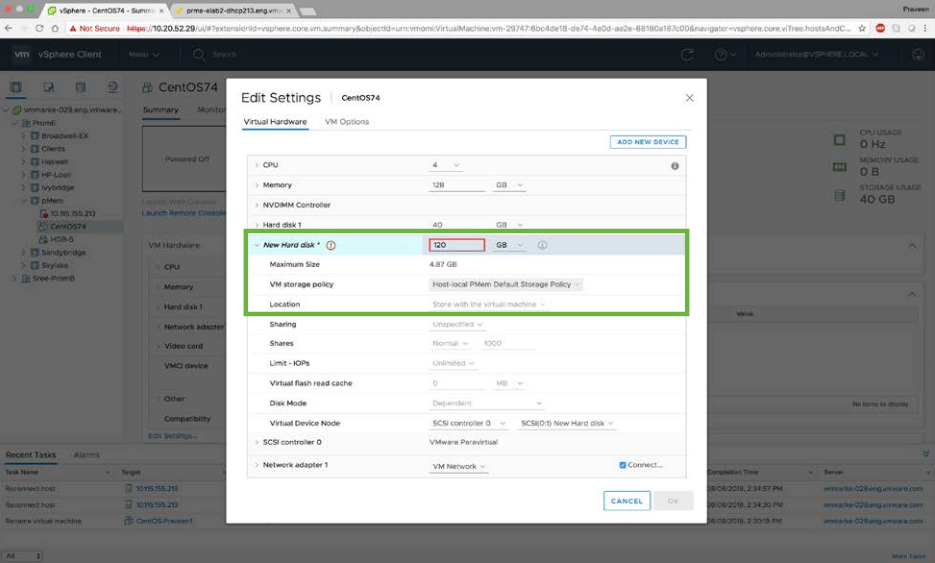The width and height of the screenshot is (935, 563).
Task: Click the Hard disk 1 size field
Action: (457, 225)
